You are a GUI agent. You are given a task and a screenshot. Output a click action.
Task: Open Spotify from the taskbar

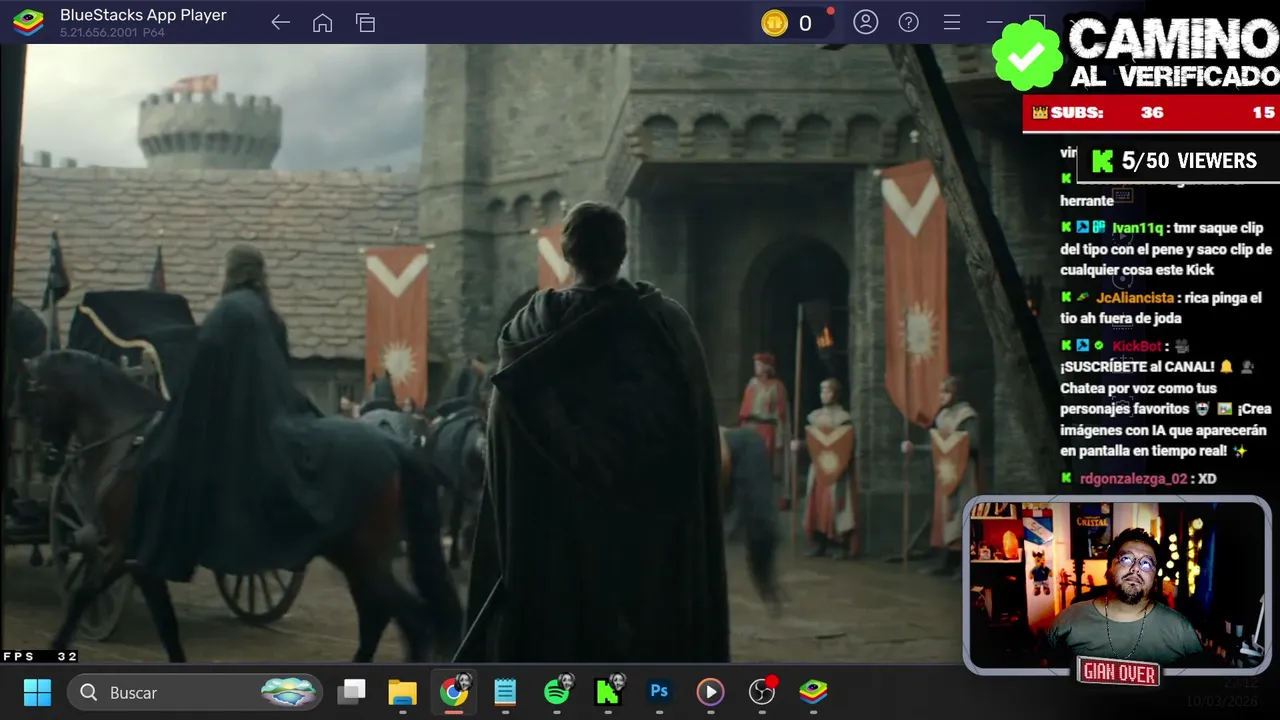point(557,692)
